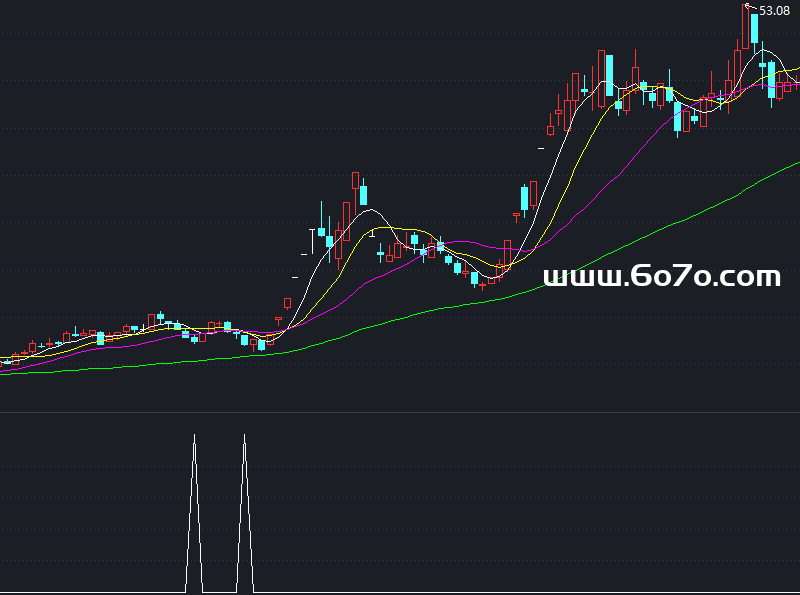Click the 53.08 high price label
The height and width of the screenshot is (595, 800).
774,11
